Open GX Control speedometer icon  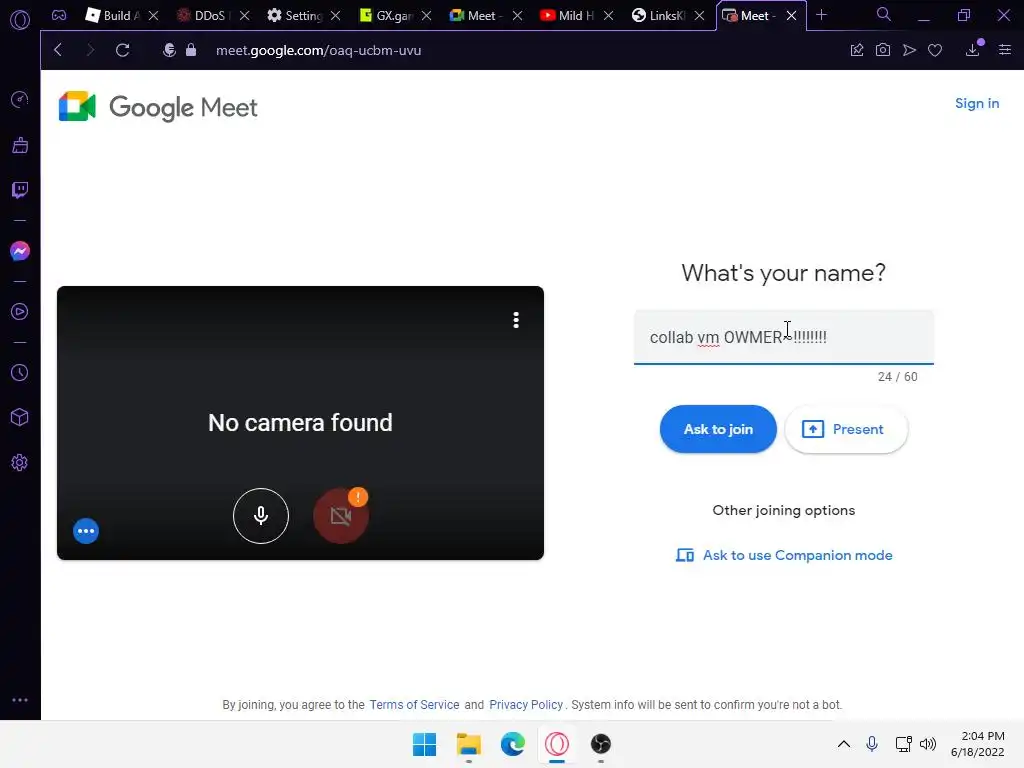[20, 99]
